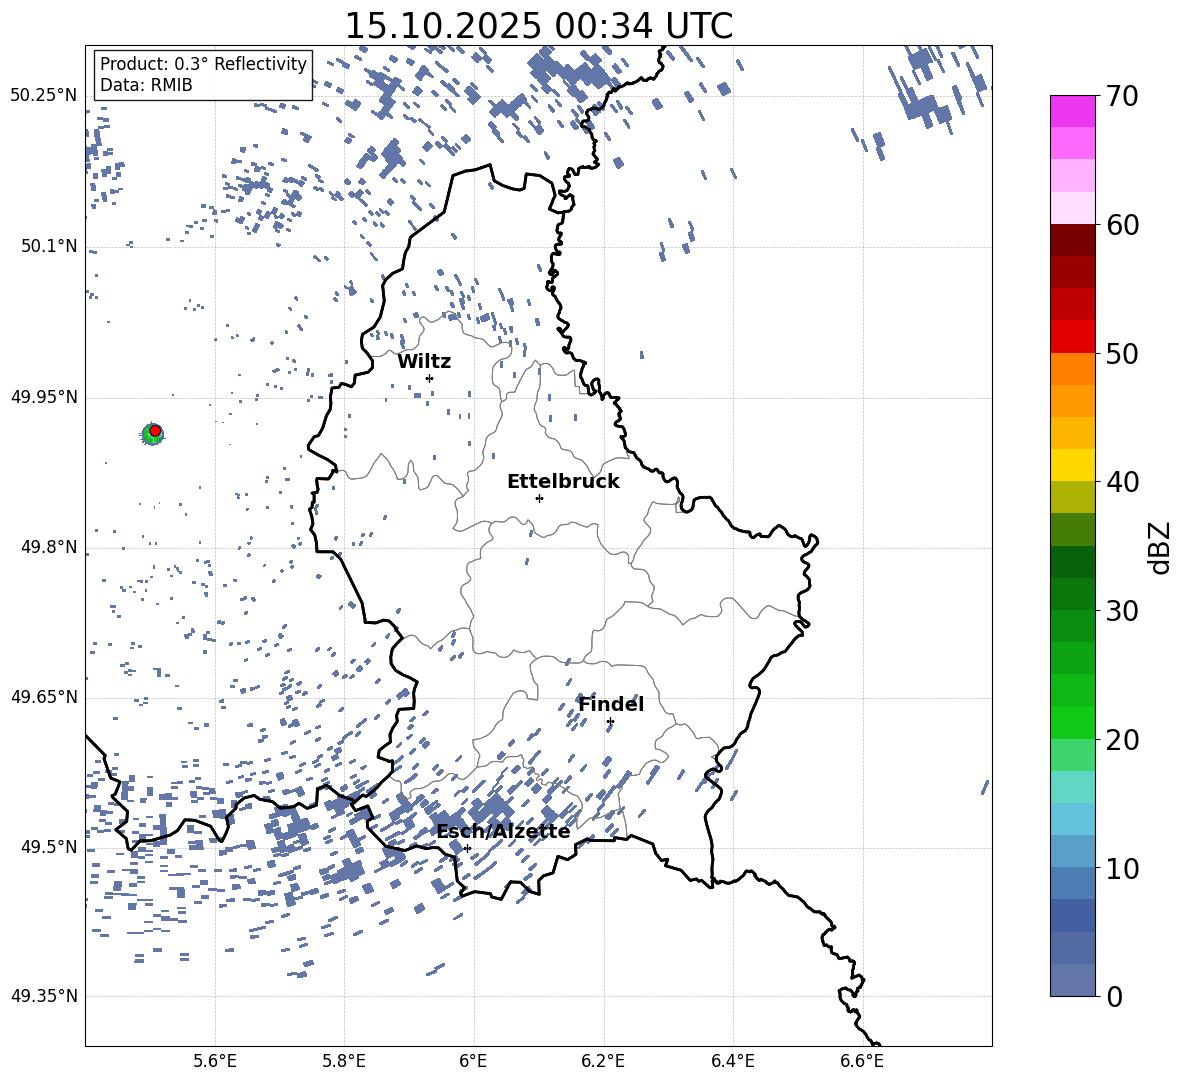Click the Esch/Alzette city label

[x=503, y=831]
